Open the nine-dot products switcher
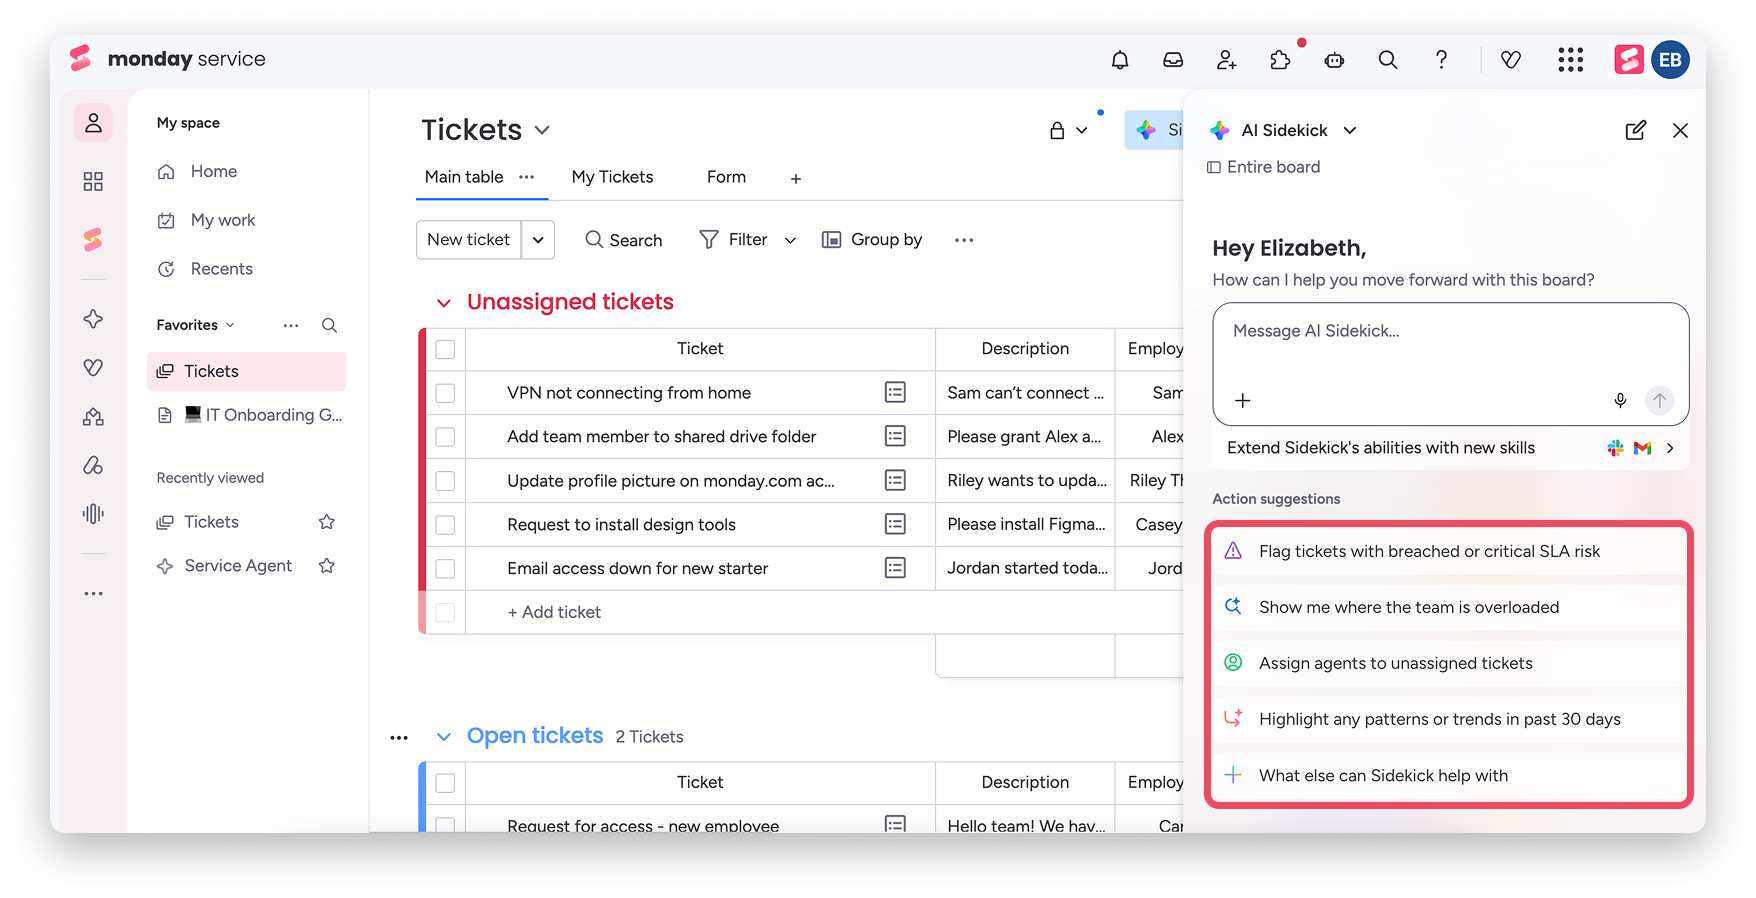The height and width of the screenshot is (898, 1756). (x=1570, y=60)
